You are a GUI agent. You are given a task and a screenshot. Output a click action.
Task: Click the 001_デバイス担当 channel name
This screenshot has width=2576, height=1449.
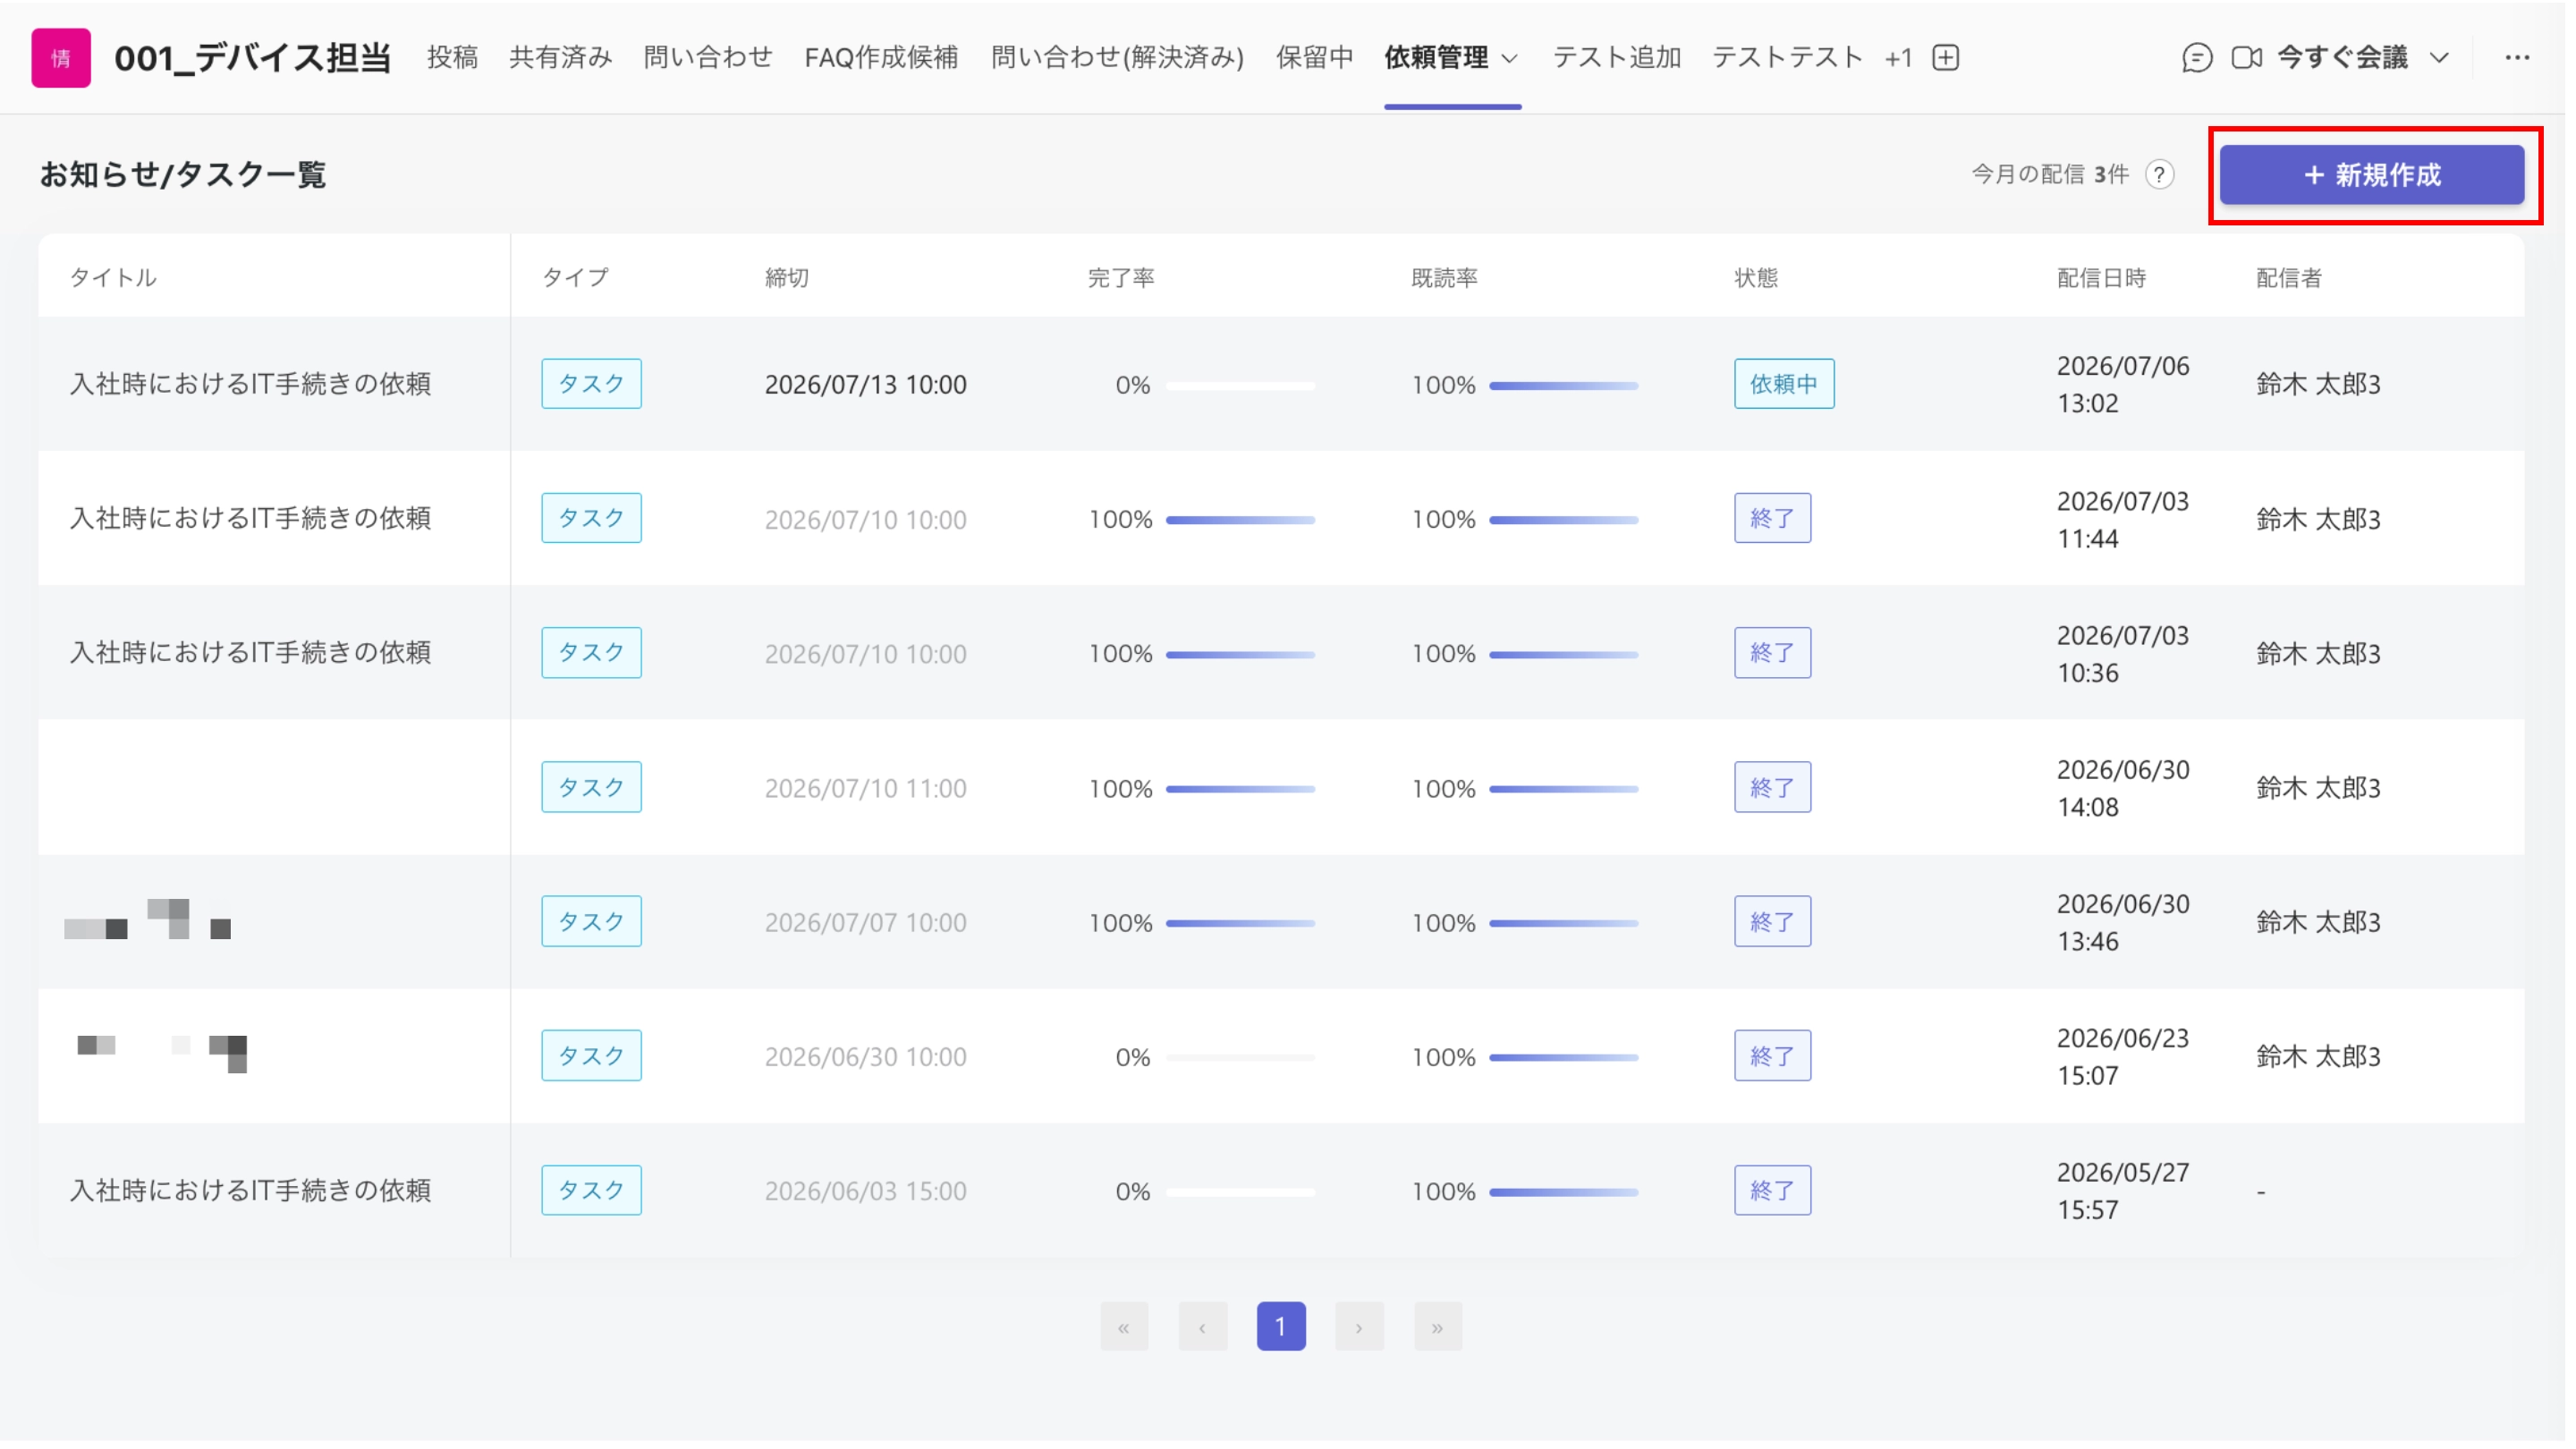tap(252, 58)
